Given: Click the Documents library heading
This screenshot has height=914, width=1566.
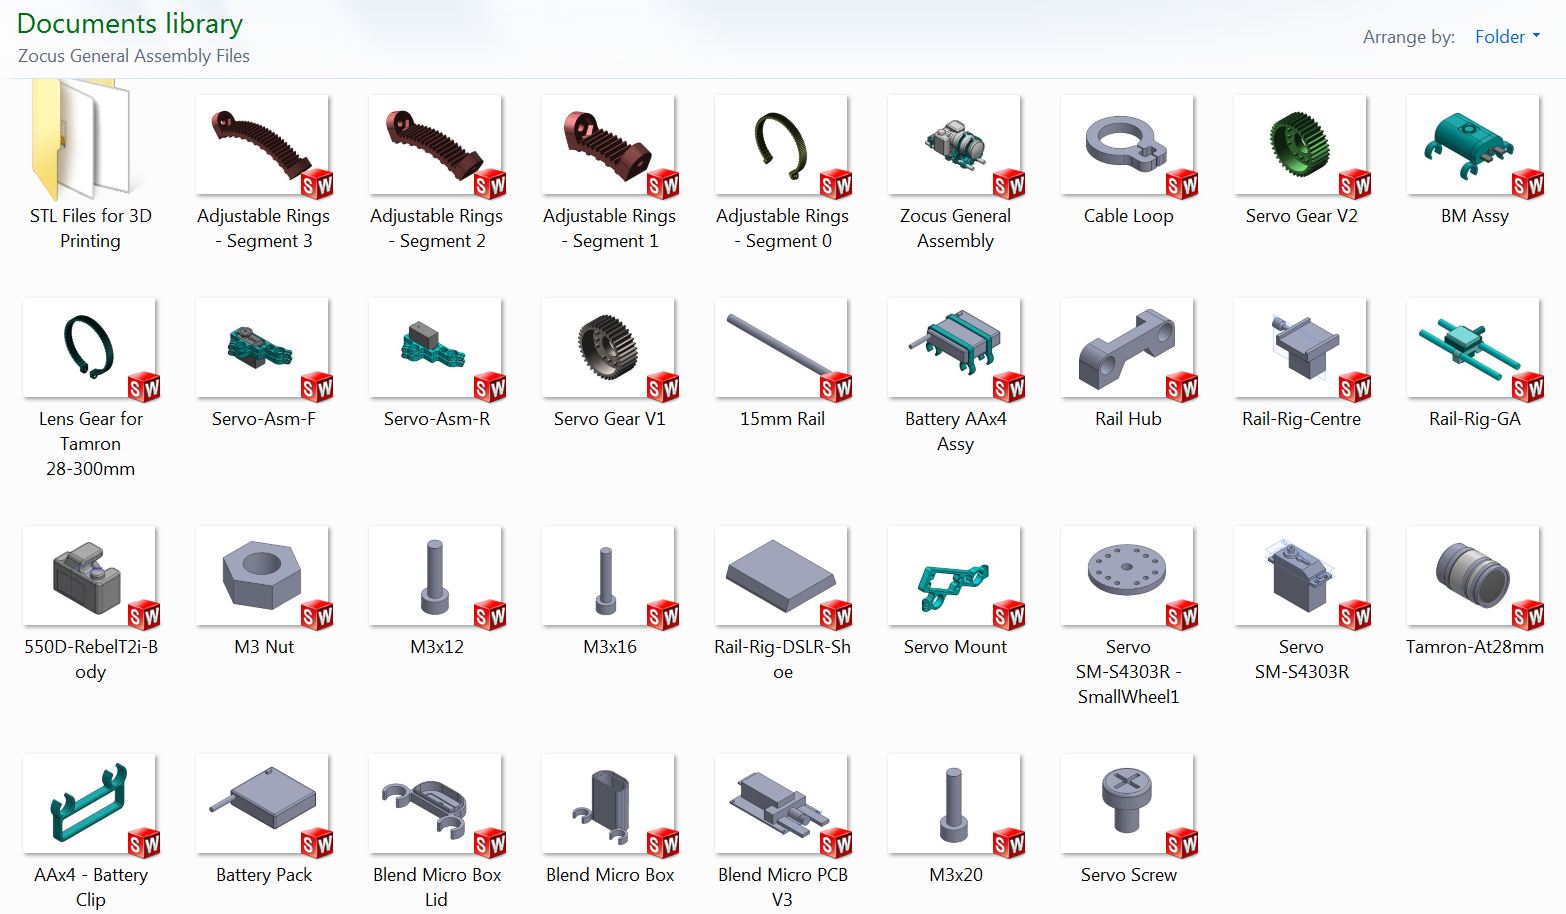Looking at the screenshot, I should point(128,23).
